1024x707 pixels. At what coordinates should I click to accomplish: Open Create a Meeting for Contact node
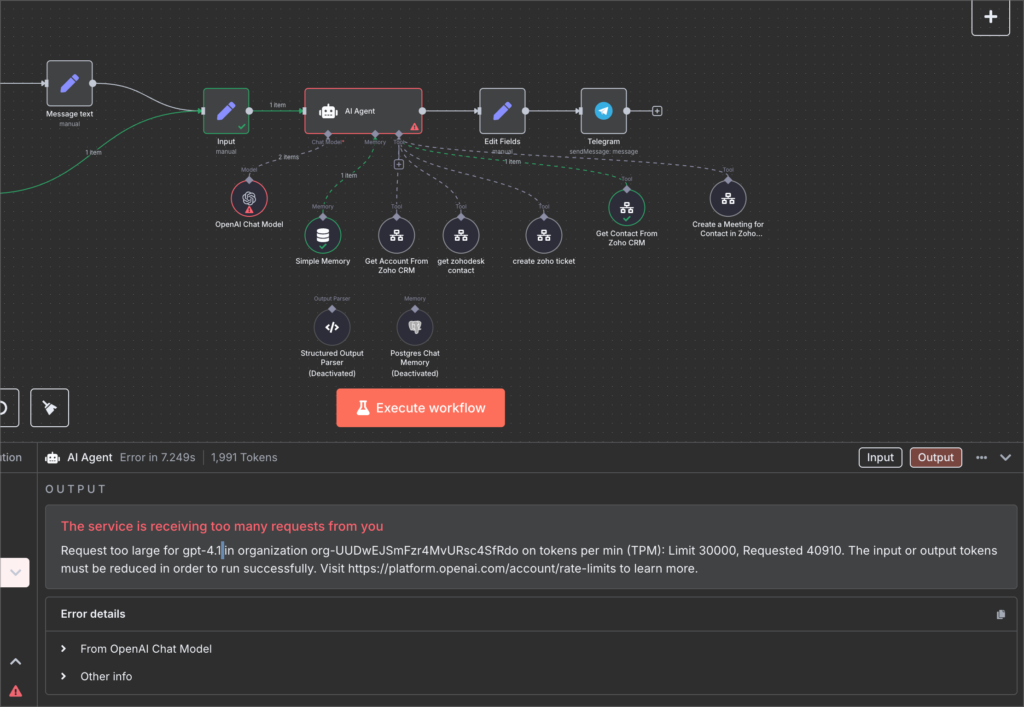click(x=728, y=198)
